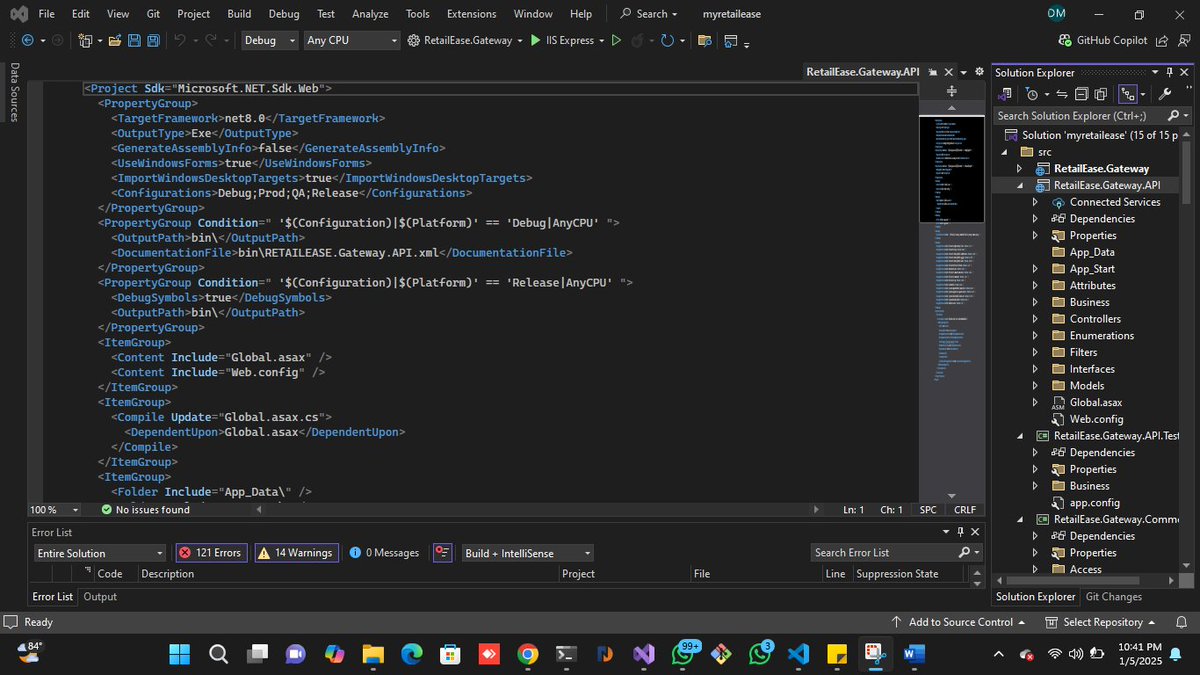Image resolution: width=1200 pixels, height=675 pixels.
Task: Open Visual Studio Code from the taskbar
Action: click(797, 654)
